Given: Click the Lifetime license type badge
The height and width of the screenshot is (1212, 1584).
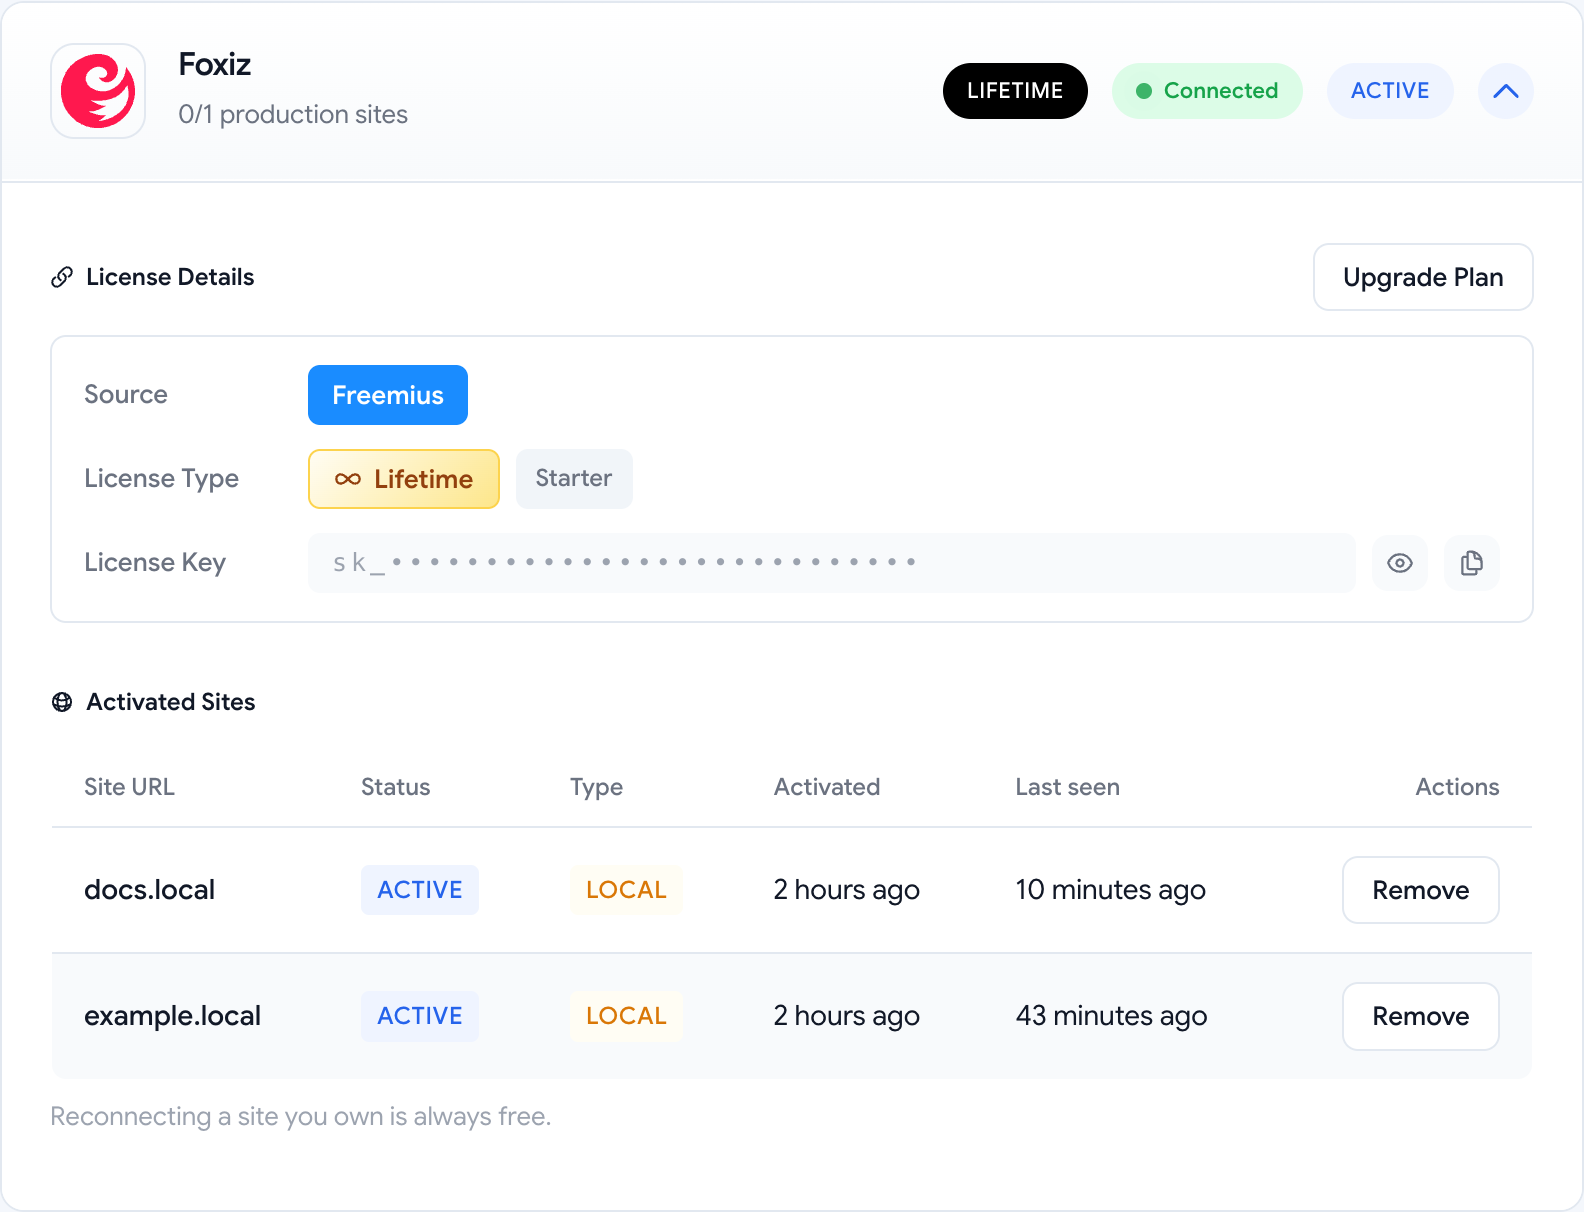Looking at the screenshot, I should click(404, 479).
